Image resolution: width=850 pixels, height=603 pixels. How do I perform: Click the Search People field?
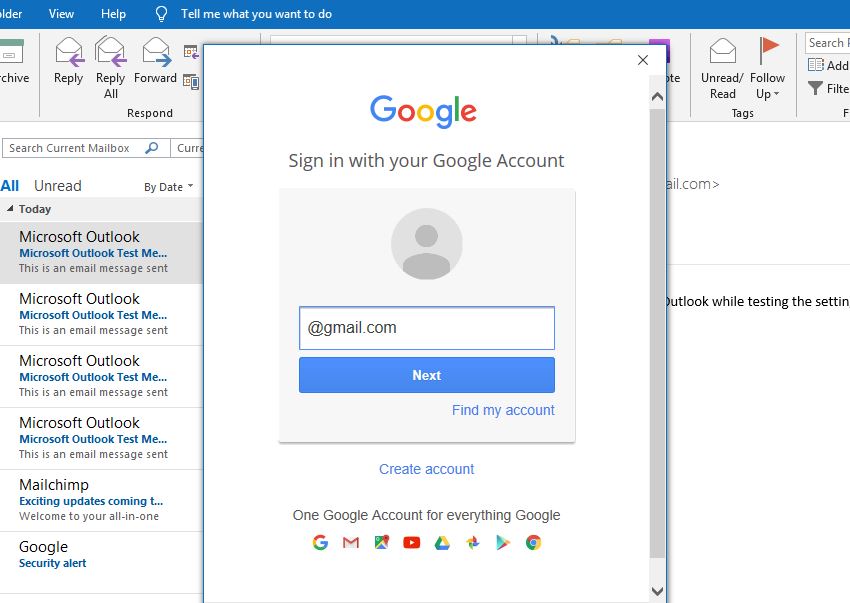(x=827, y=43)
